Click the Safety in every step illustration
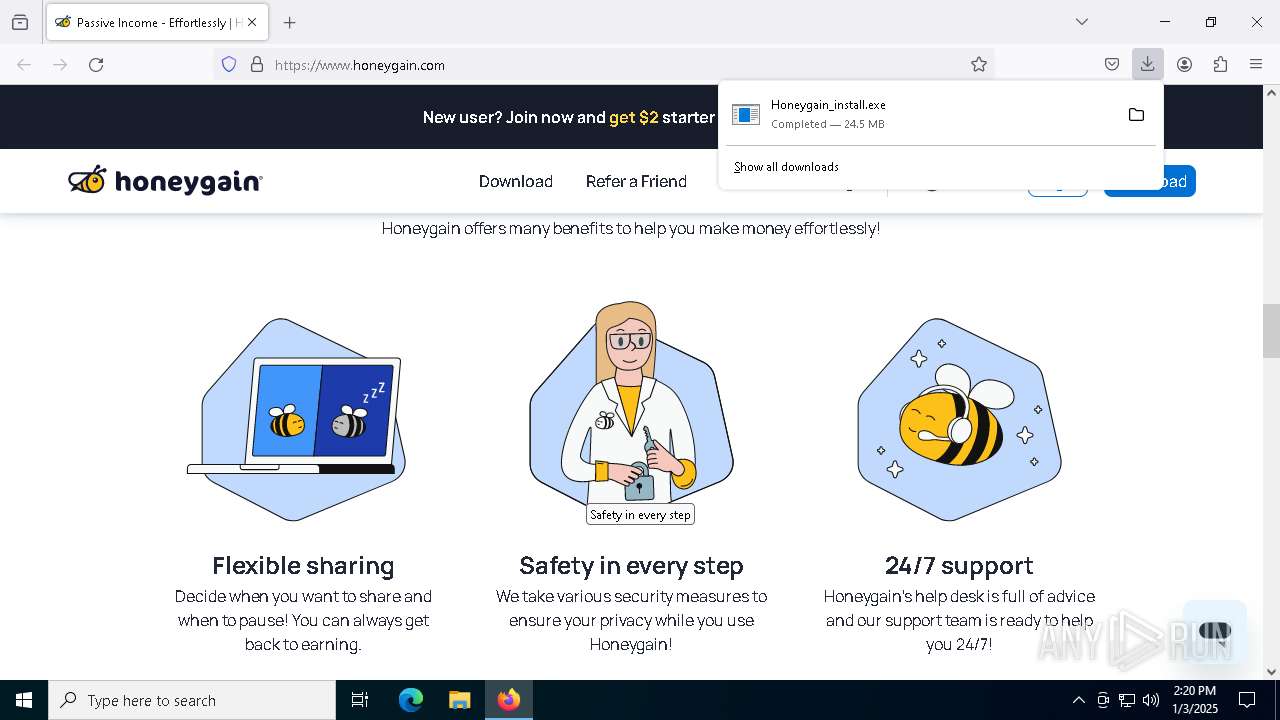 click(631, 405)
